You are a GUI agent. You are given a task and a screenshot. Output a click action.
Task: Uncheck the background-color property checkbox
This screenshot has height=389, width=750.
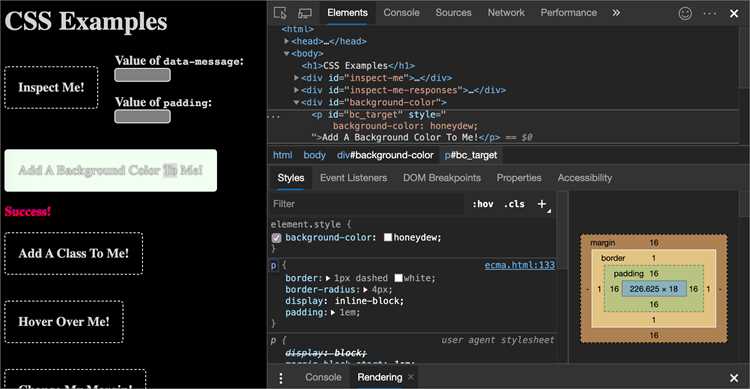click(x=276, y=238)
